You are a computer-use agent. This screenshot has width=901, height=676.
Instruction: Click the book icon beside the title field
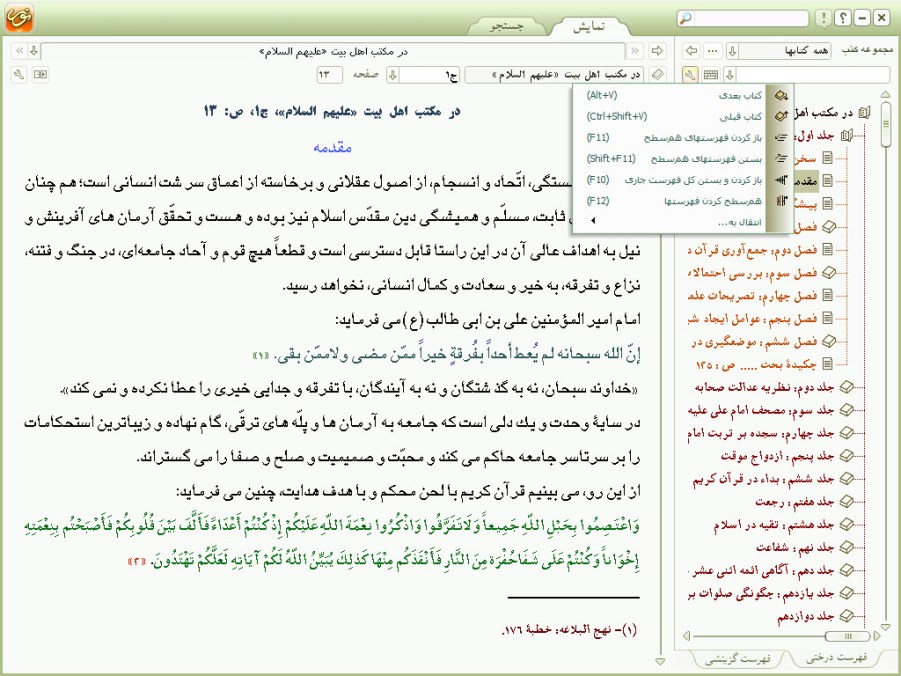pos(657,75)
